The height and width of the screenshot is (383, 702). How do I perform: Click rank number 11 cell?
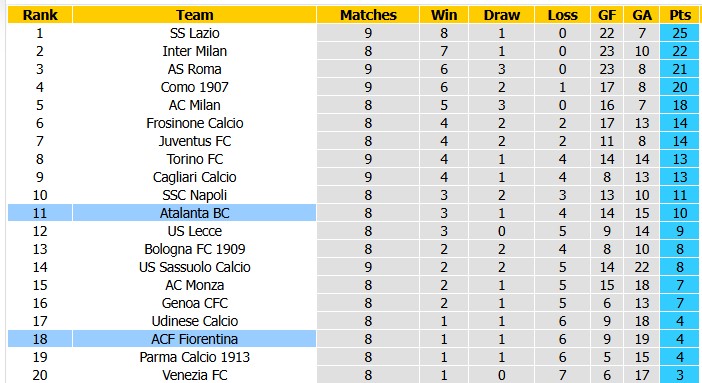(40, 213)
